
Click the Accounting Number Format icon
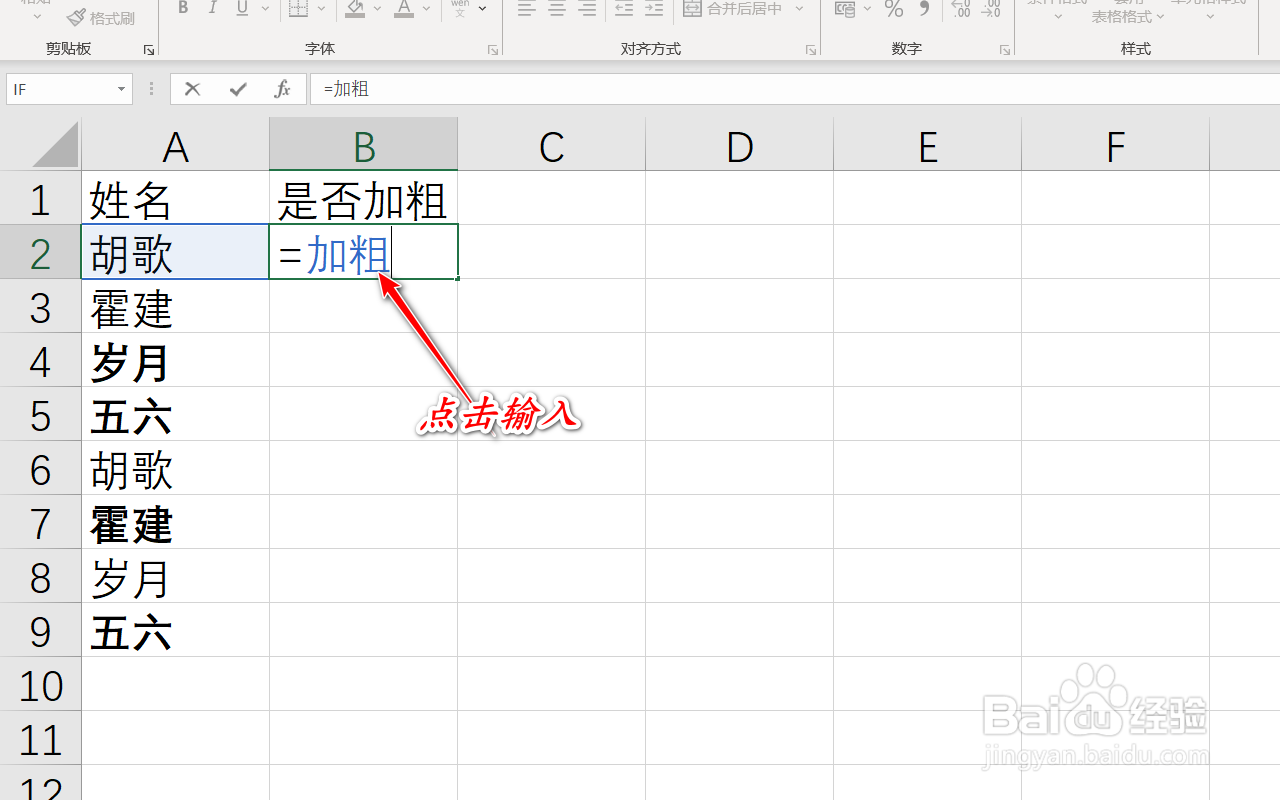[x=845, y=9]
